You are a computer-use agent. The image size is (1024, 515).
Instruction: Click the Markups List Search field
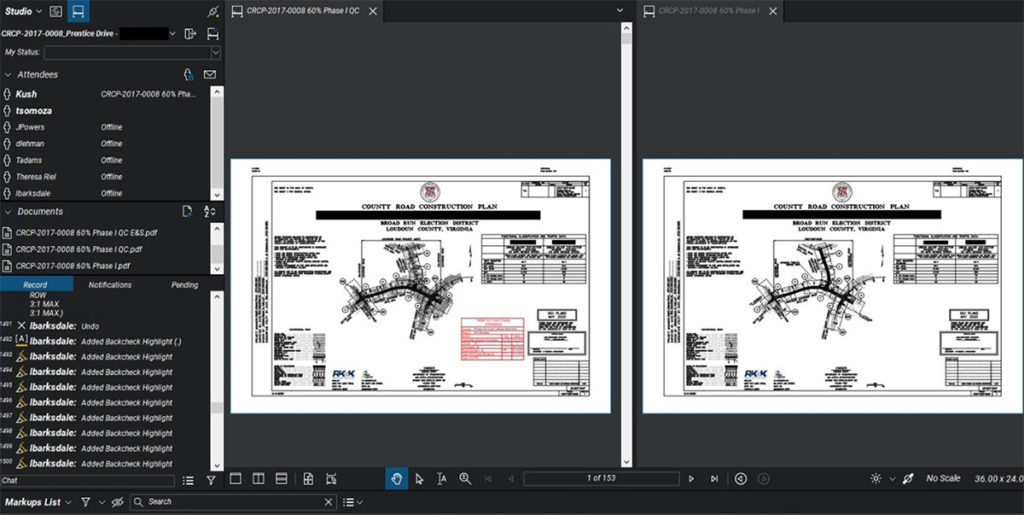(233, 502)
